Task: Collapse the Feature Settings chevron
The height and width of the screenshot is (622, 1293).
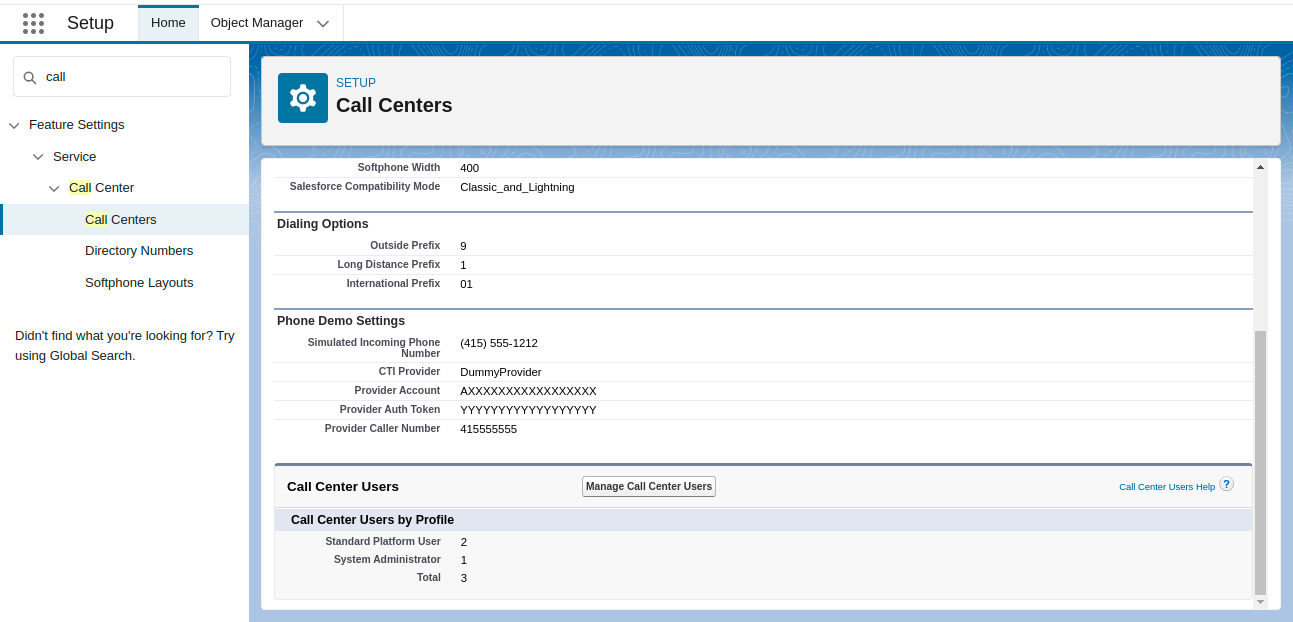Action: tap(13, 124)
